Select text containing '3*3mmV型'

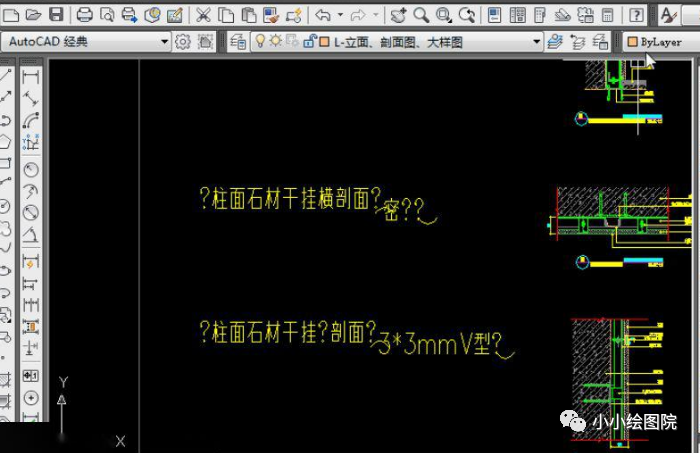pyautogui.click(x=442, y=344)
